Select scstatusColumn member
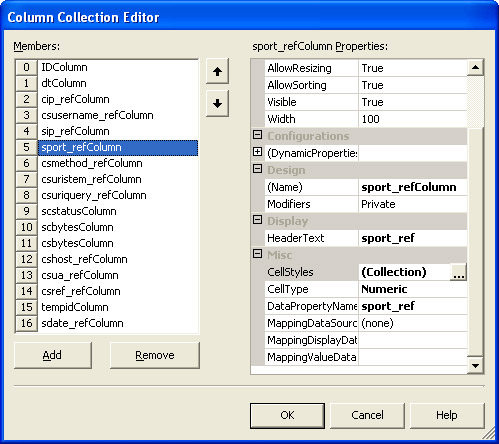Screen dimensions: 499x444 118,211
